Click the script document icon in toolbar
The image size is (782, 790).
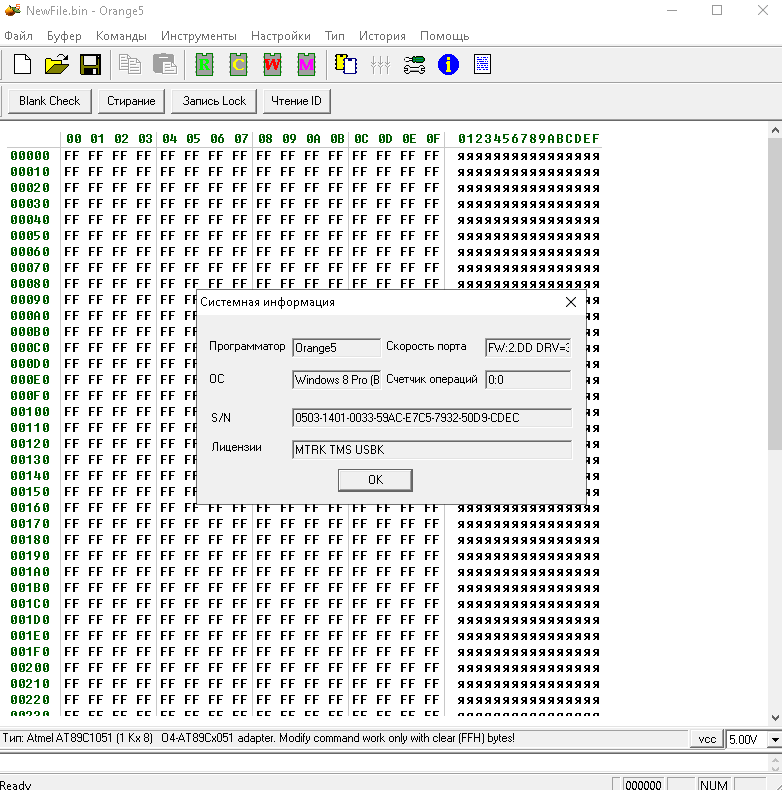(x=482, y=65)
